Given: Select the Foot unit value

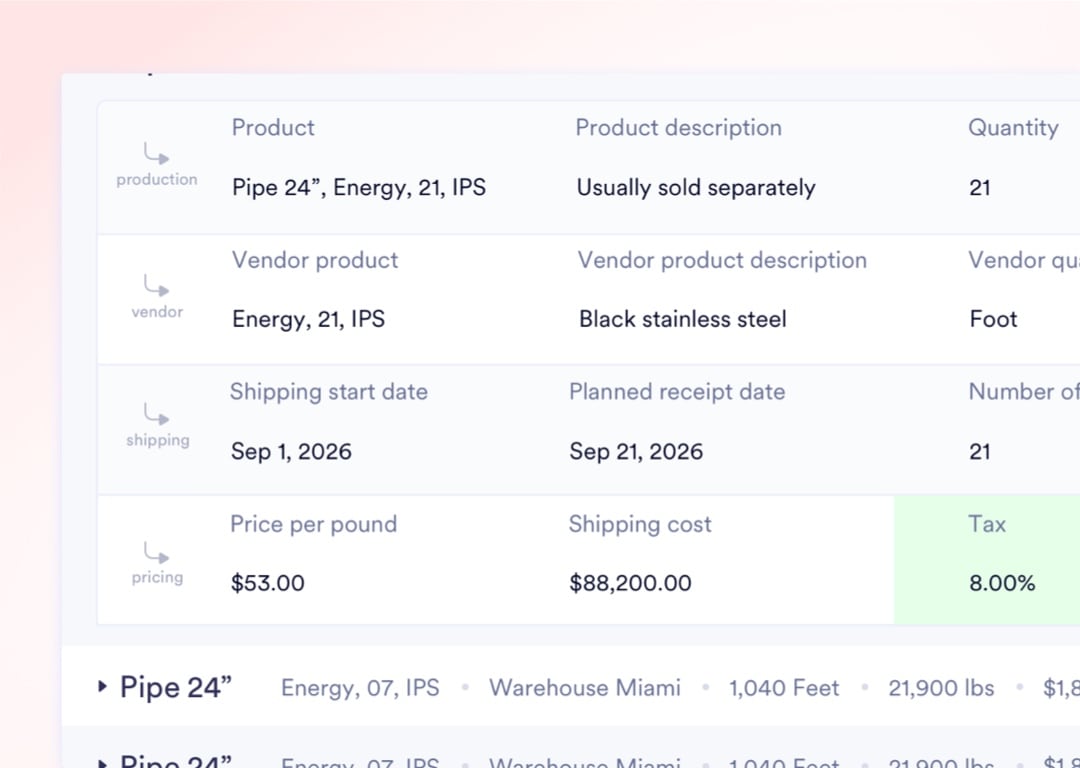Looking at the screenshot, I should (x=993, y=319).
